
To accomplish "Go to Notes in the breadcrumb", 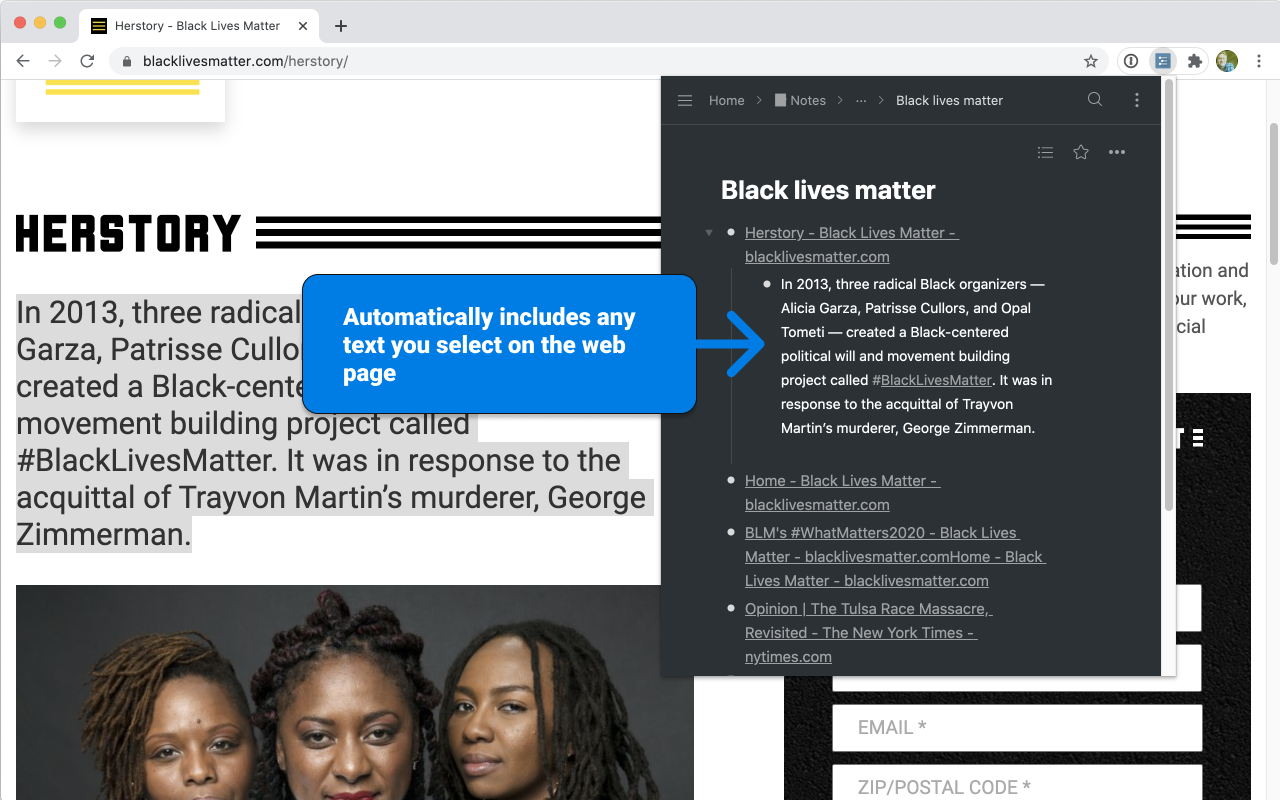I will point(807,100).
